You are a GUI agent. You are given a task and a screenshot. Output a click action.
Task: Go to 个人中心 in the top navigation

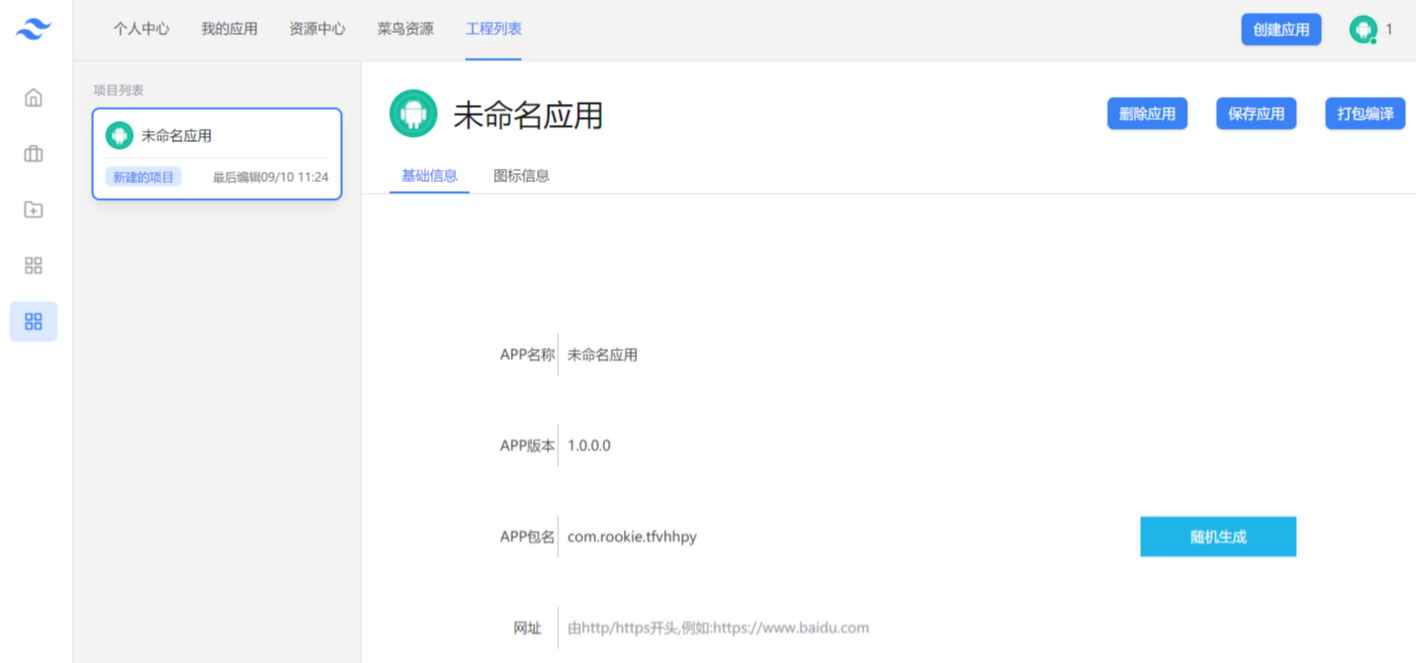tap(140, 29)
